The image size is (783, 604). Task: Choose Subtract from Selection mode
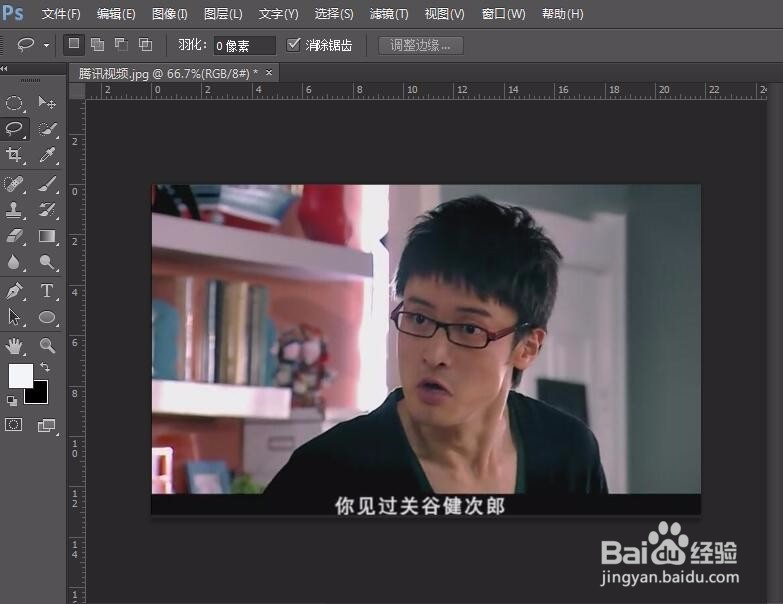[x=121, y=44]
